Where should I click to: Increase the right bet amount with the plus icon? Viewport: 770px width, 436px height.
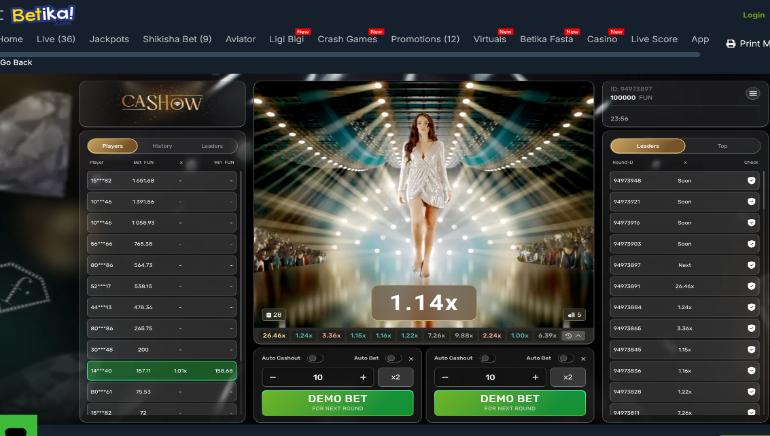[x=535, y=377]
